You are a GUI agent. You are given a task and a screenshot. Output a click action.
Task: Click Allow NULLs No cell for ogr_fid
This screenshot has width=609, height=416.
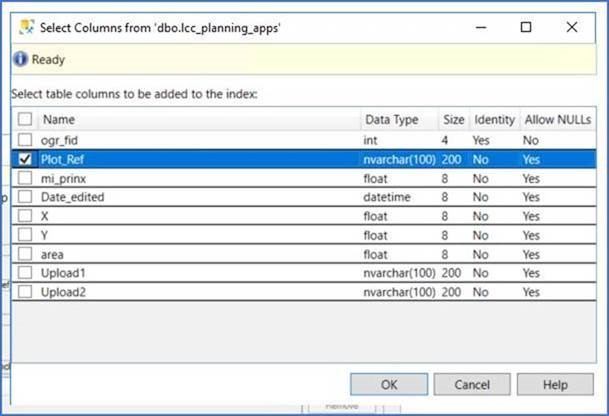[531, 140]
